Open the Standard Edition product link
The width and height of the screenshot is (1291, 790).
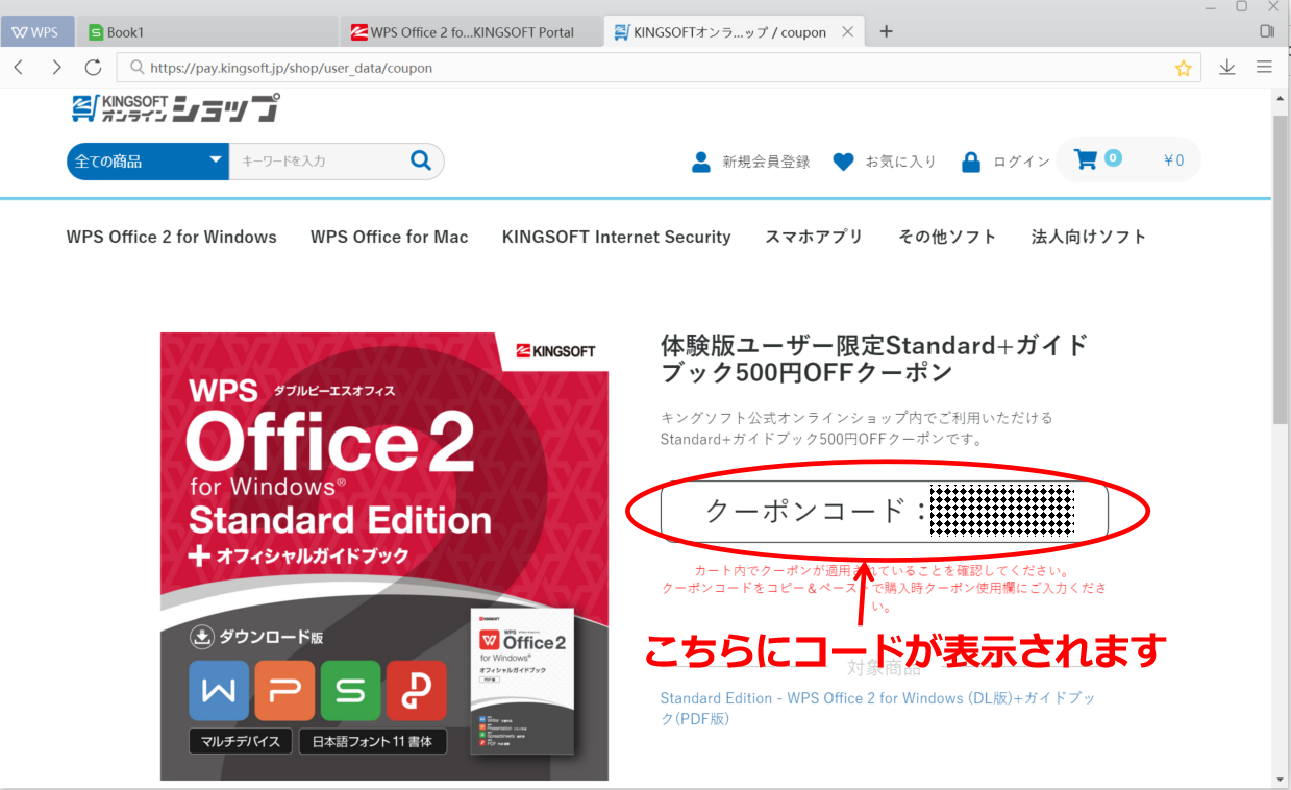(x=878, y=708)
